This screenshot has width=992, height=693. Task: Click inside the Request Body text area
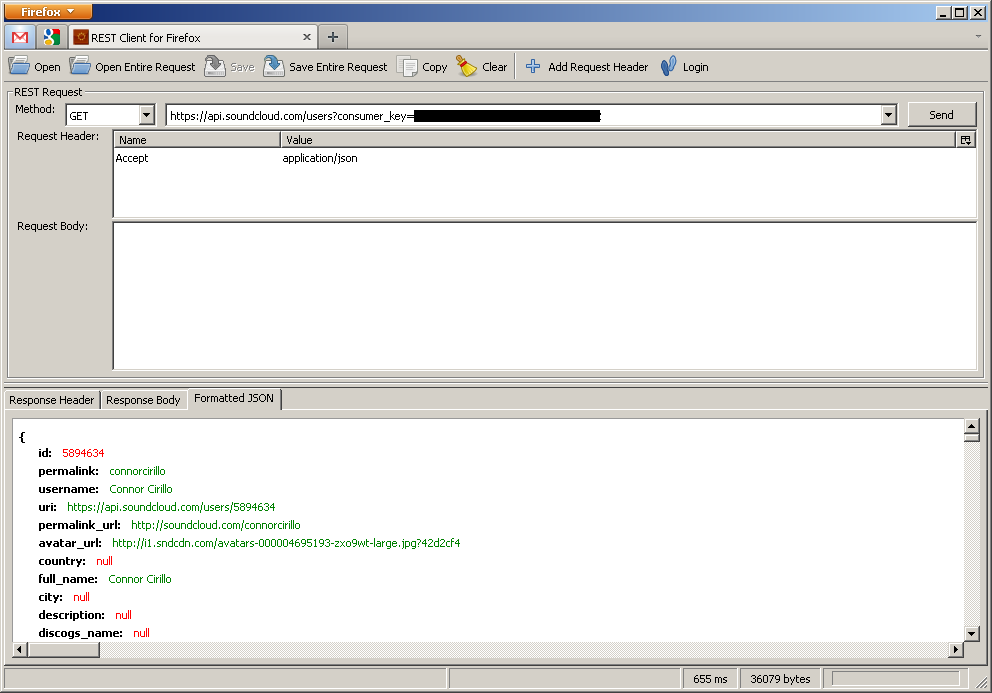(x=544, y=295)
